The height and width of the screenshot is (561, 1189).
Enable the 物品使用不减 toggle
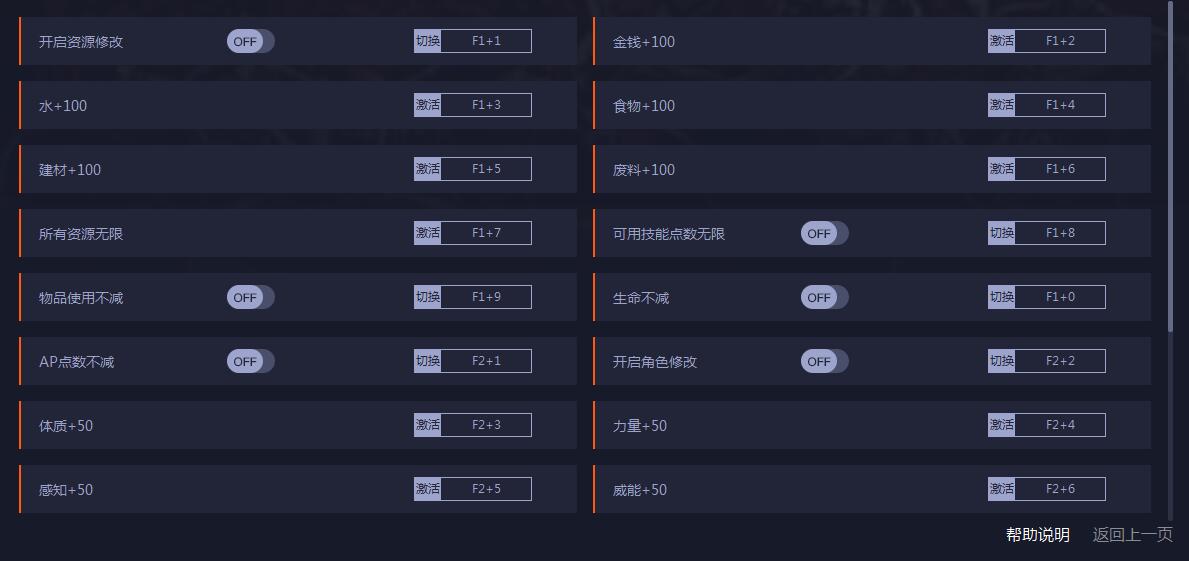pos(250,297)
